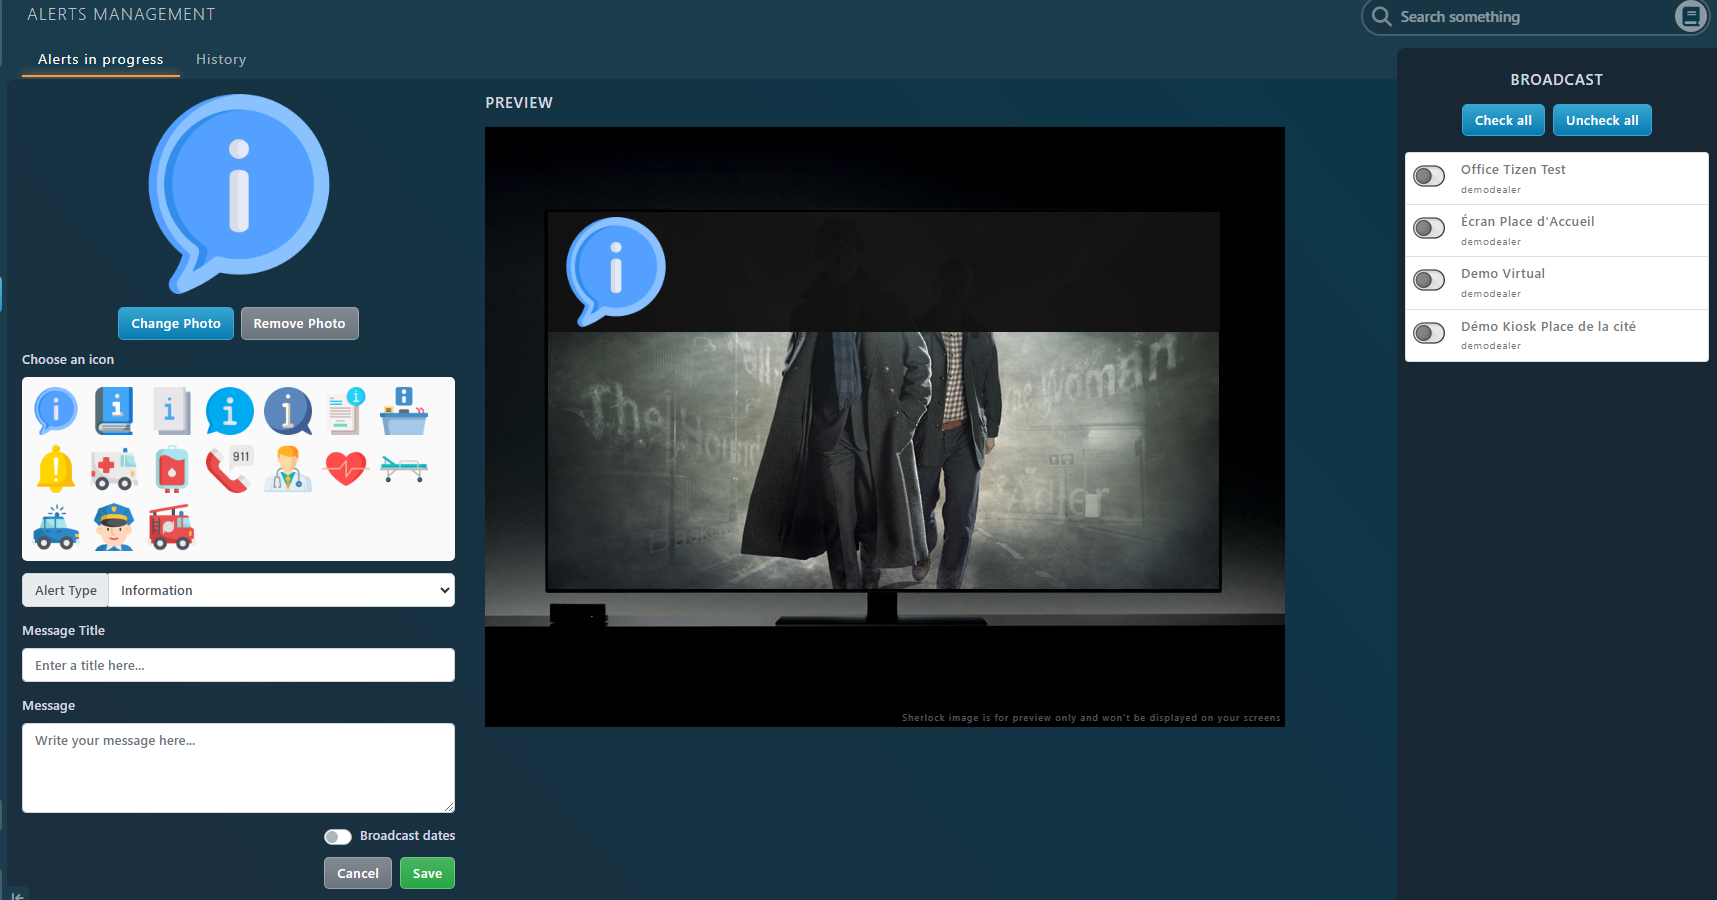The width and height of the screenshot is (1717, 900).
Task: Turn on the Broadcast dates switch
Action: click(338, 837)
